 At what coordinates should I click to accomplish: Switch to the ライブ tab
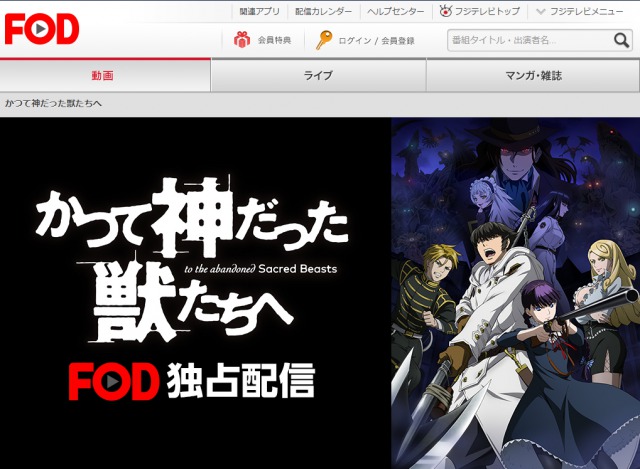(x=318, y=76)
